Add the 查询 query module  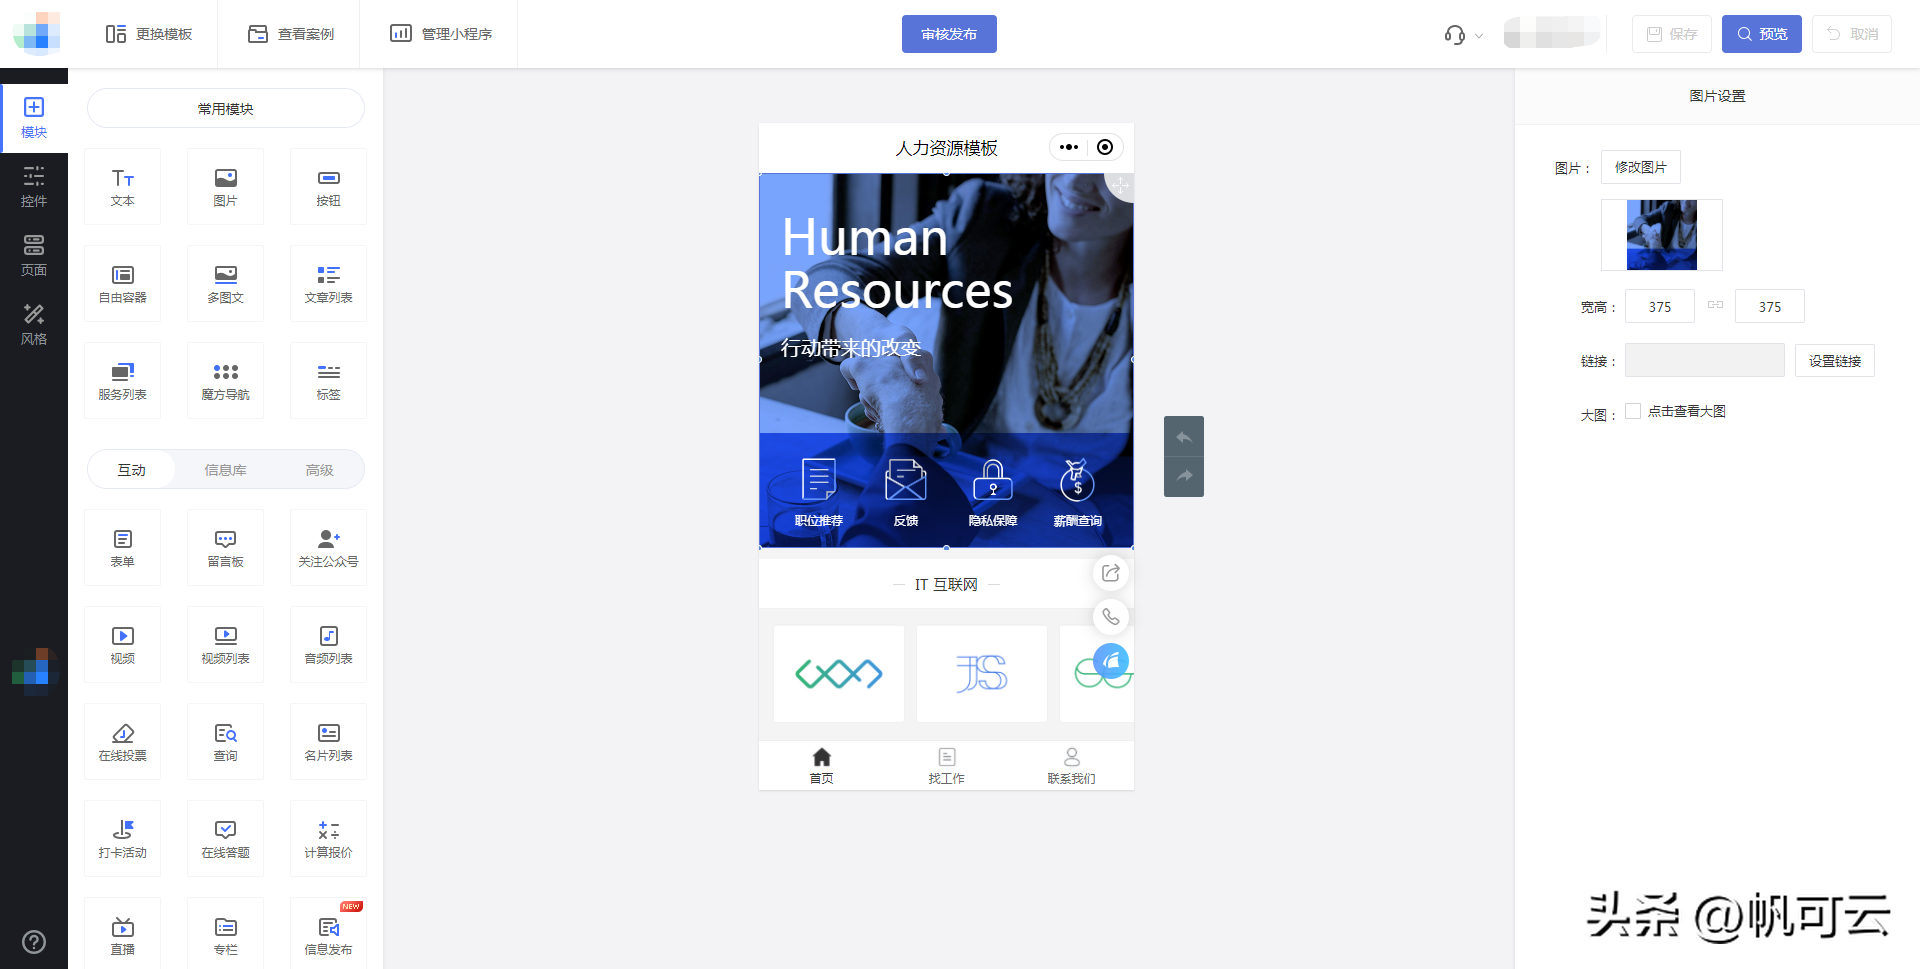click(x=225, y=742)
